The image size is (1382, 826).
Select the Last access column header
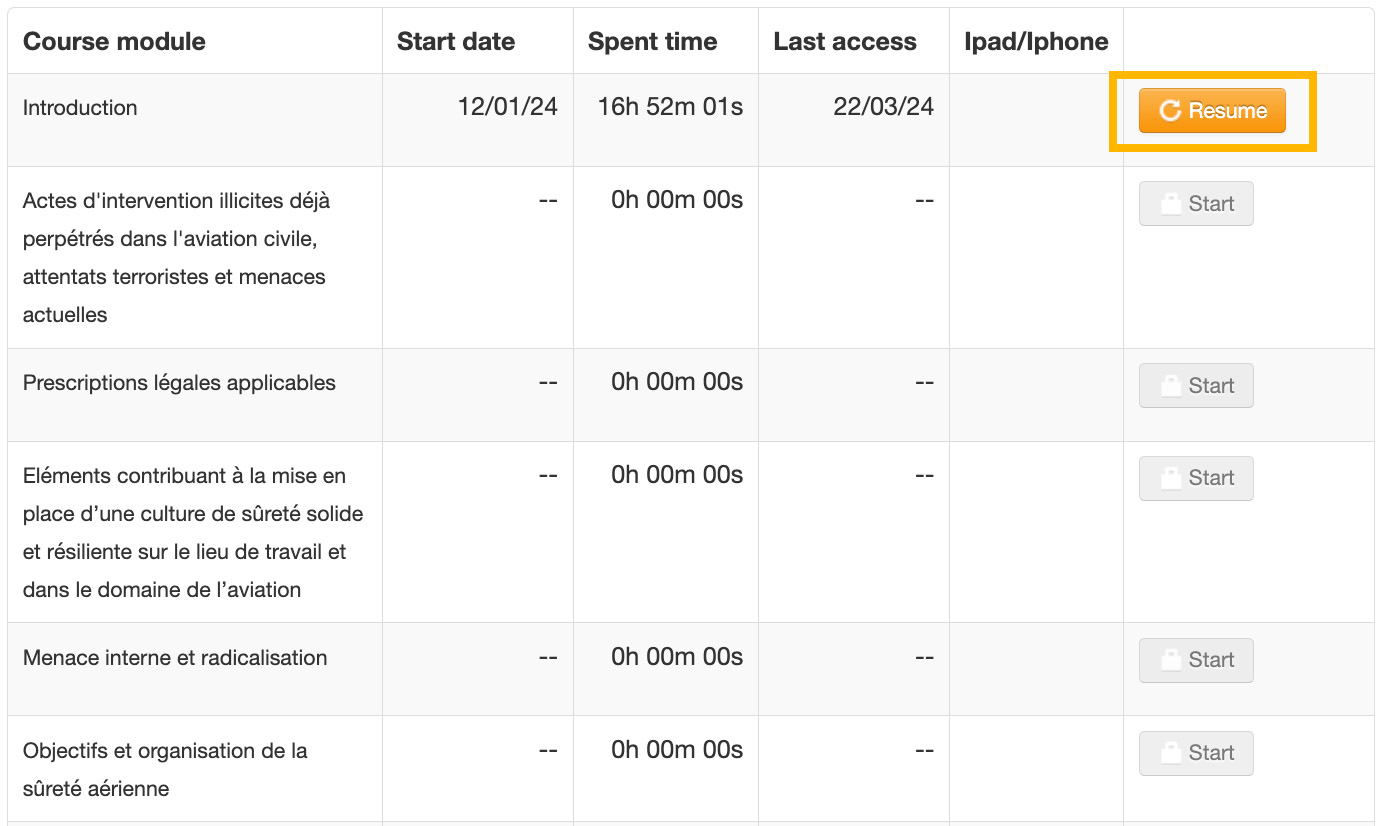coord(845,41)
